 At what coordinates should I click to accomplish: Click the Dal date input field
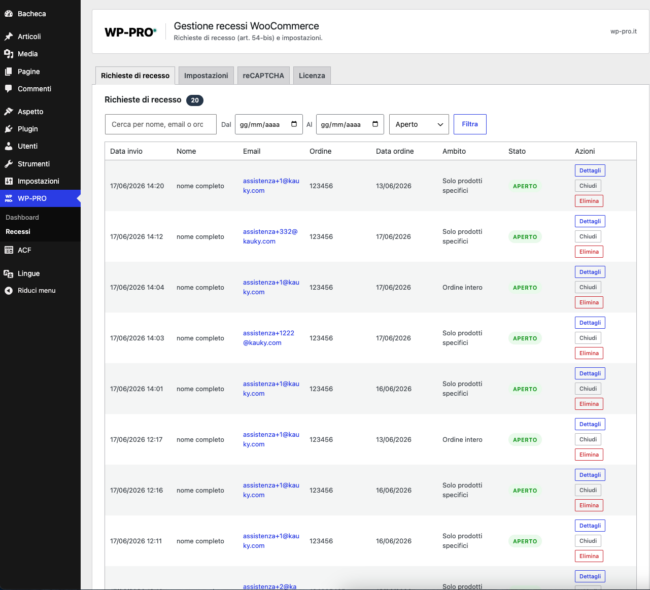[x=269, y=124]
